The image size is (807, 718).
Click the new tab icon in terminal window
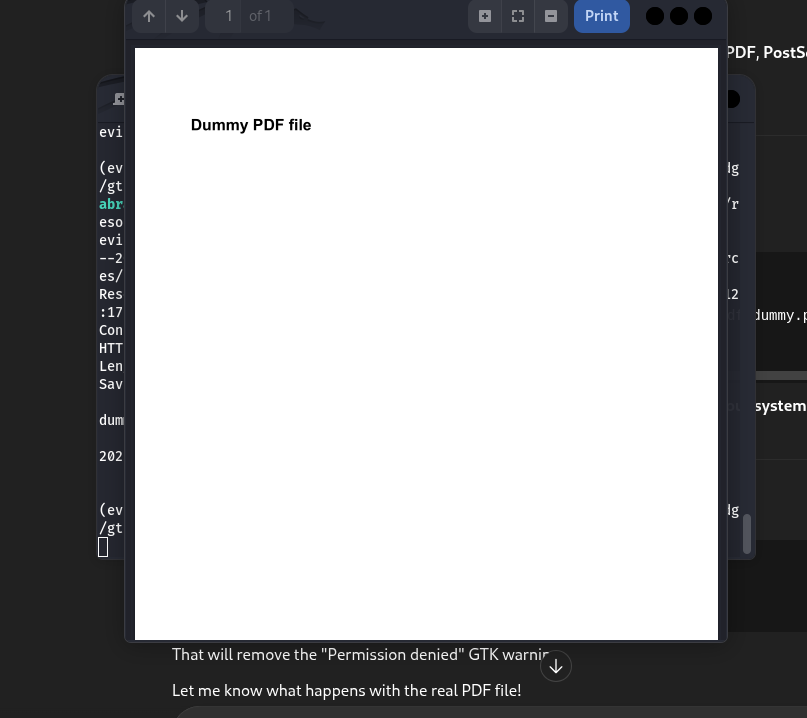point(119,99)
